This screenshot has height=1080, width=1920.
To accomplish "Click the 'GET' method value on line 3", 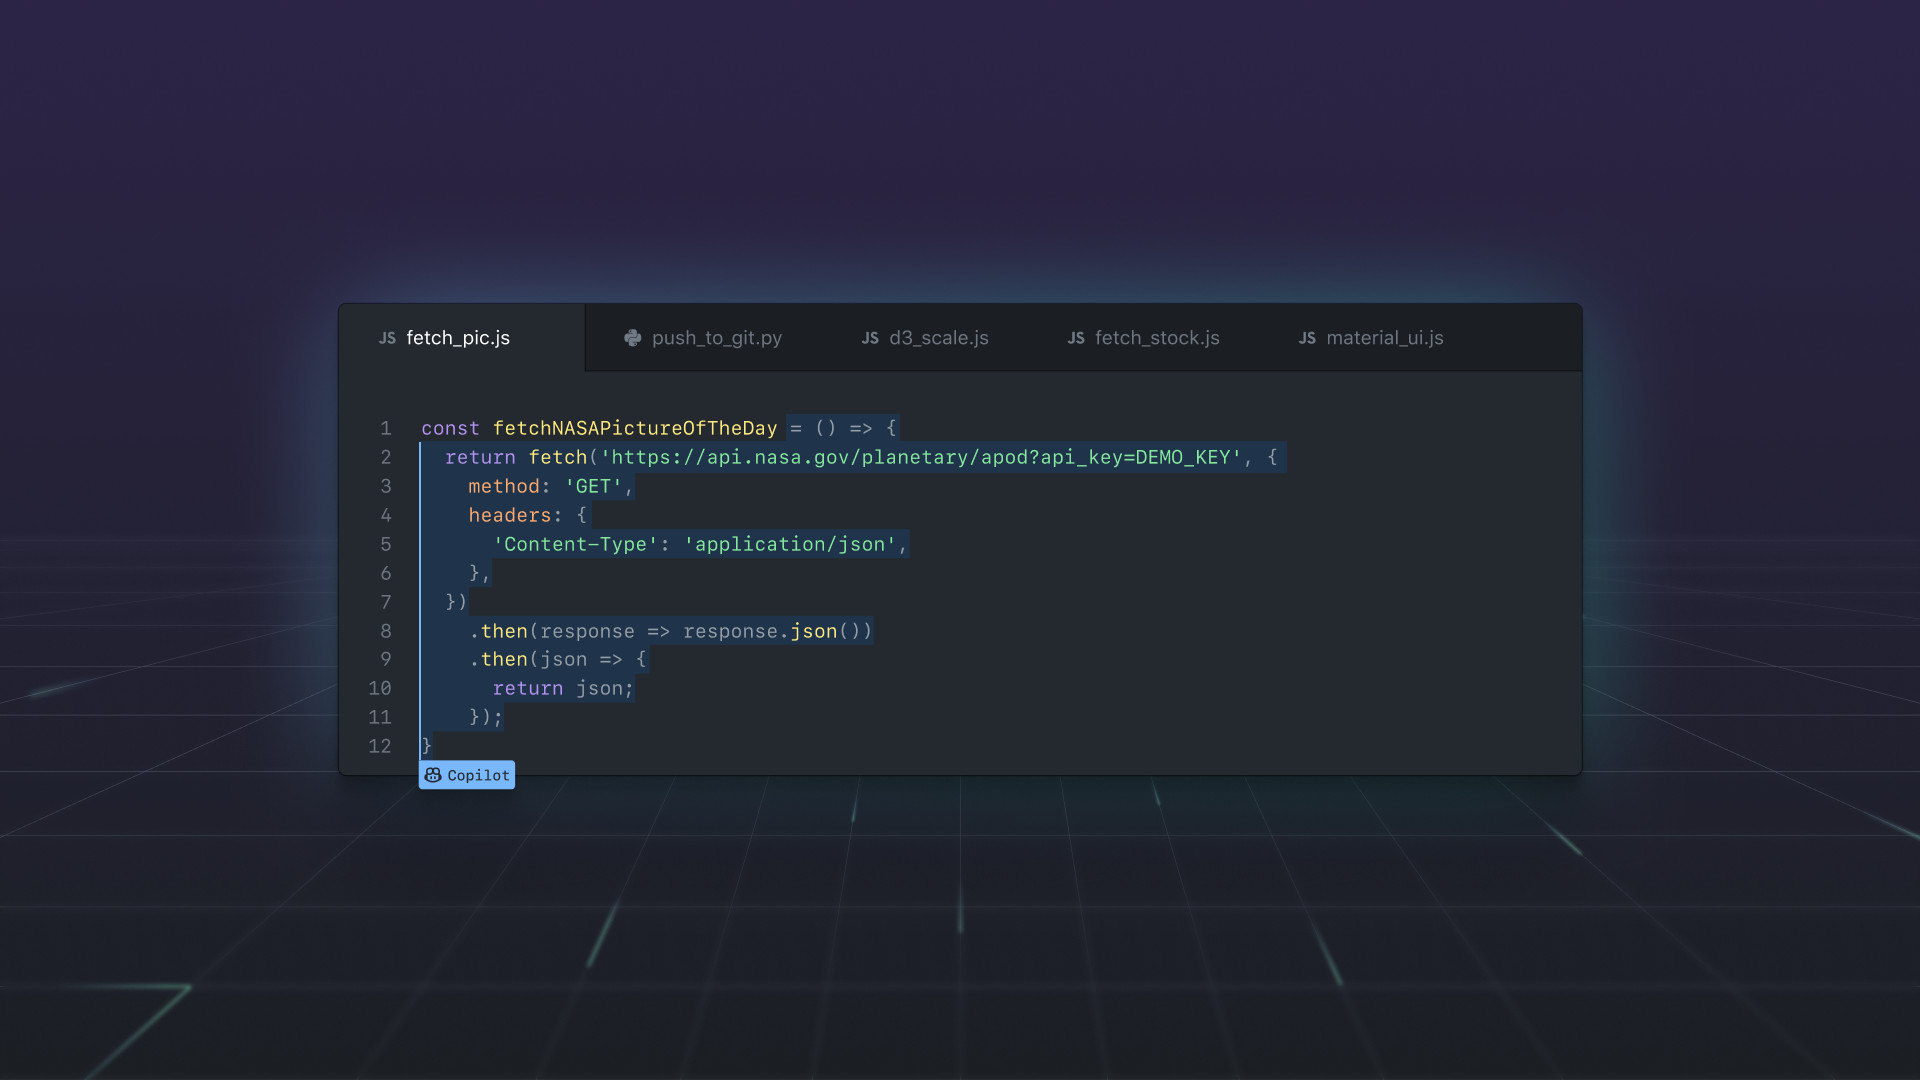I will coord(596,486).
